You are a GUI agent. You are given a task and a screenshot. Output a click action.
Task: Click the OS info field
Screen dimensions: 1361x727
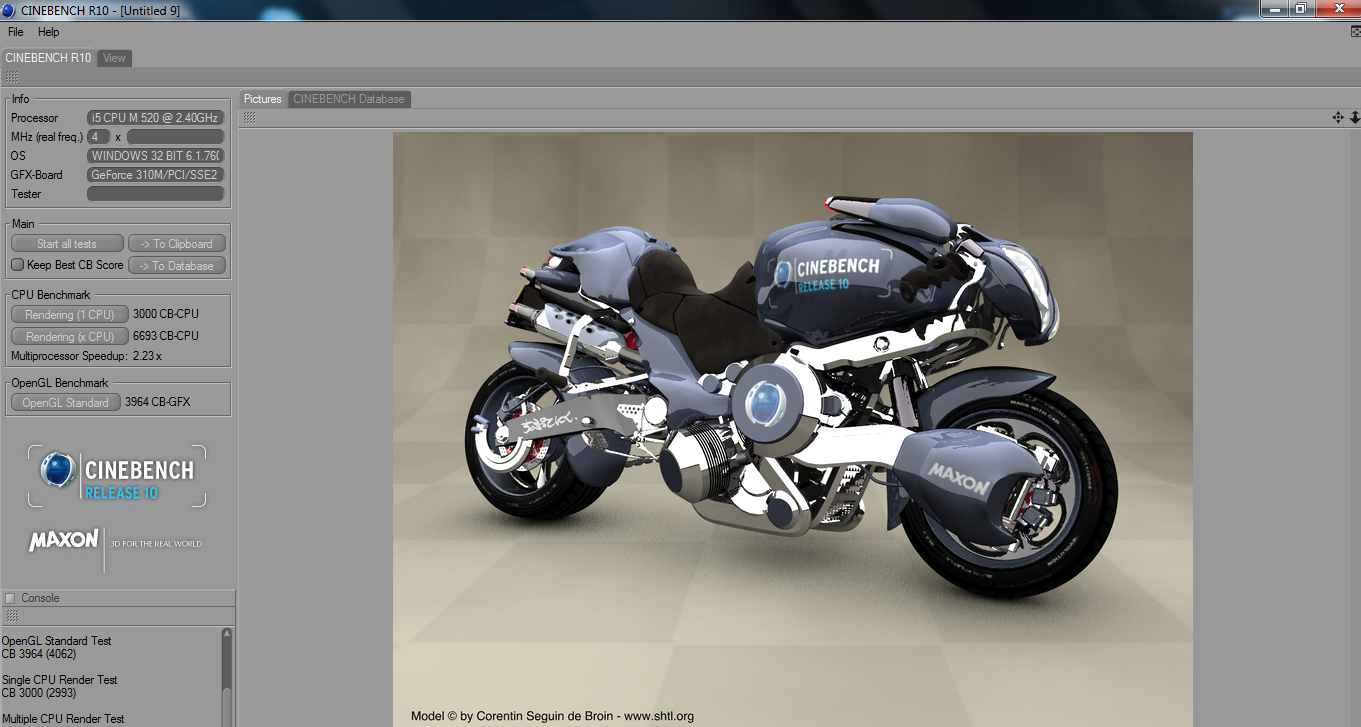pyautogui.click(x=156, y=156)
